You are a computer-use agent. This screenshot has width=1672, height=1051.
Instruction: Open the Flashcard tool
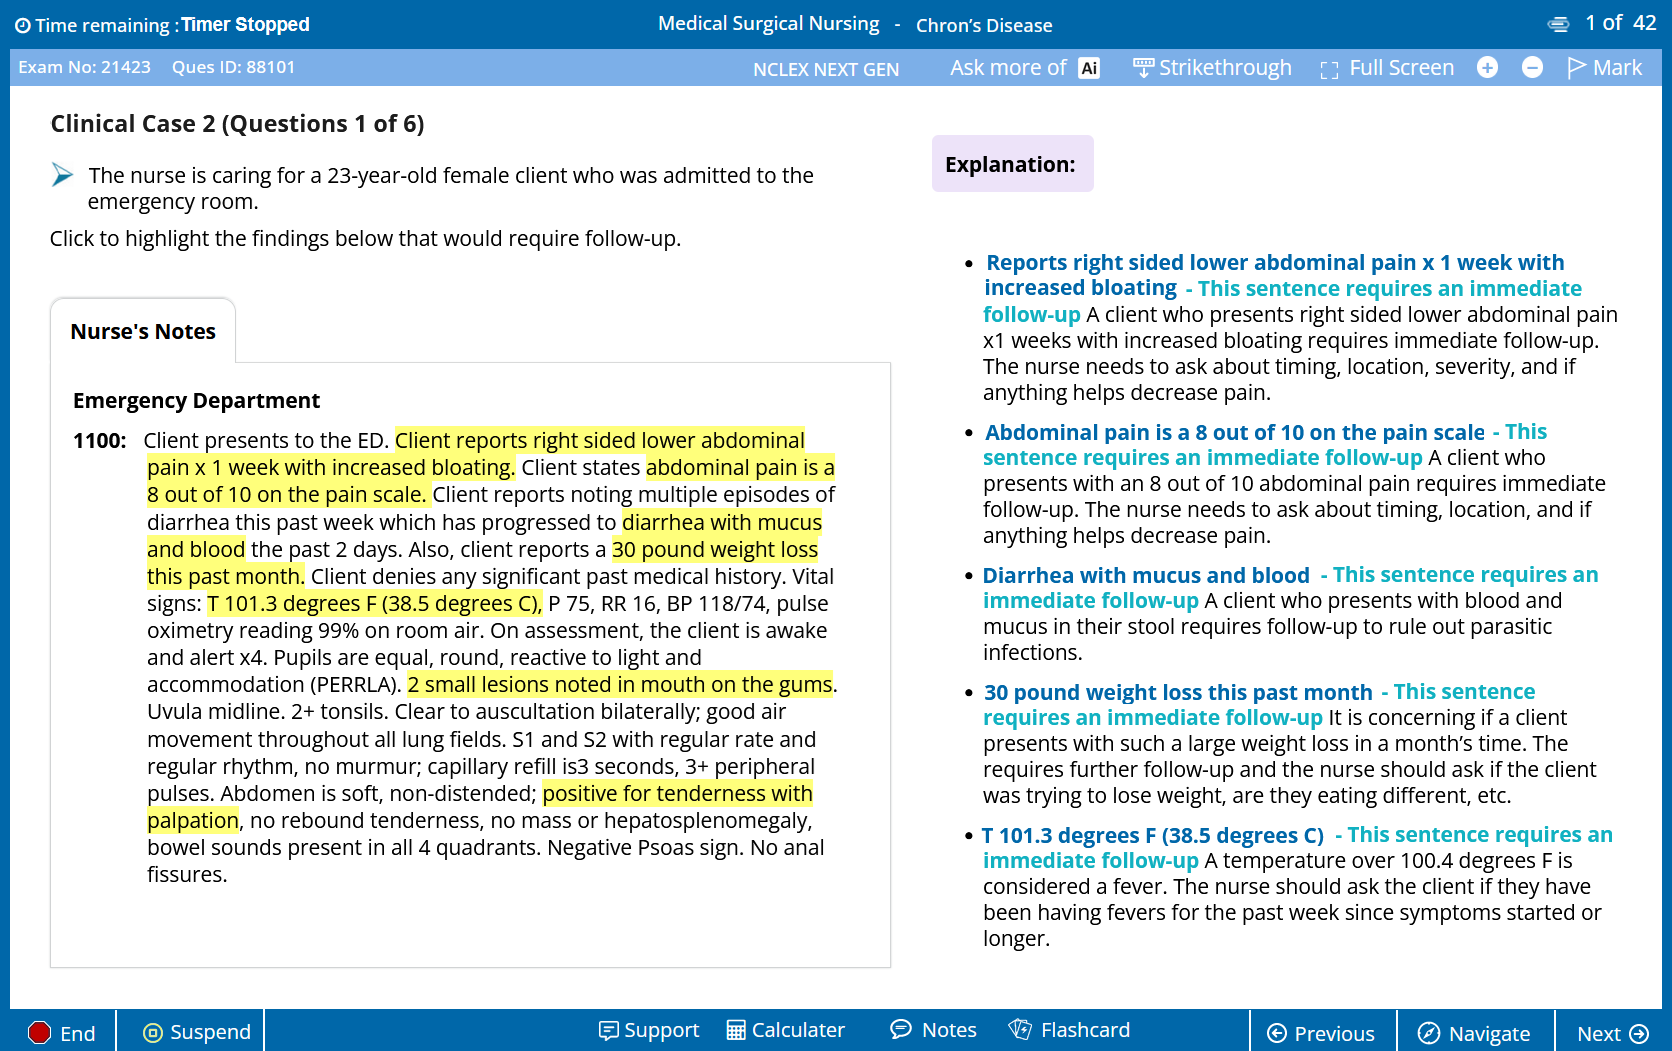point(1069,1030)
